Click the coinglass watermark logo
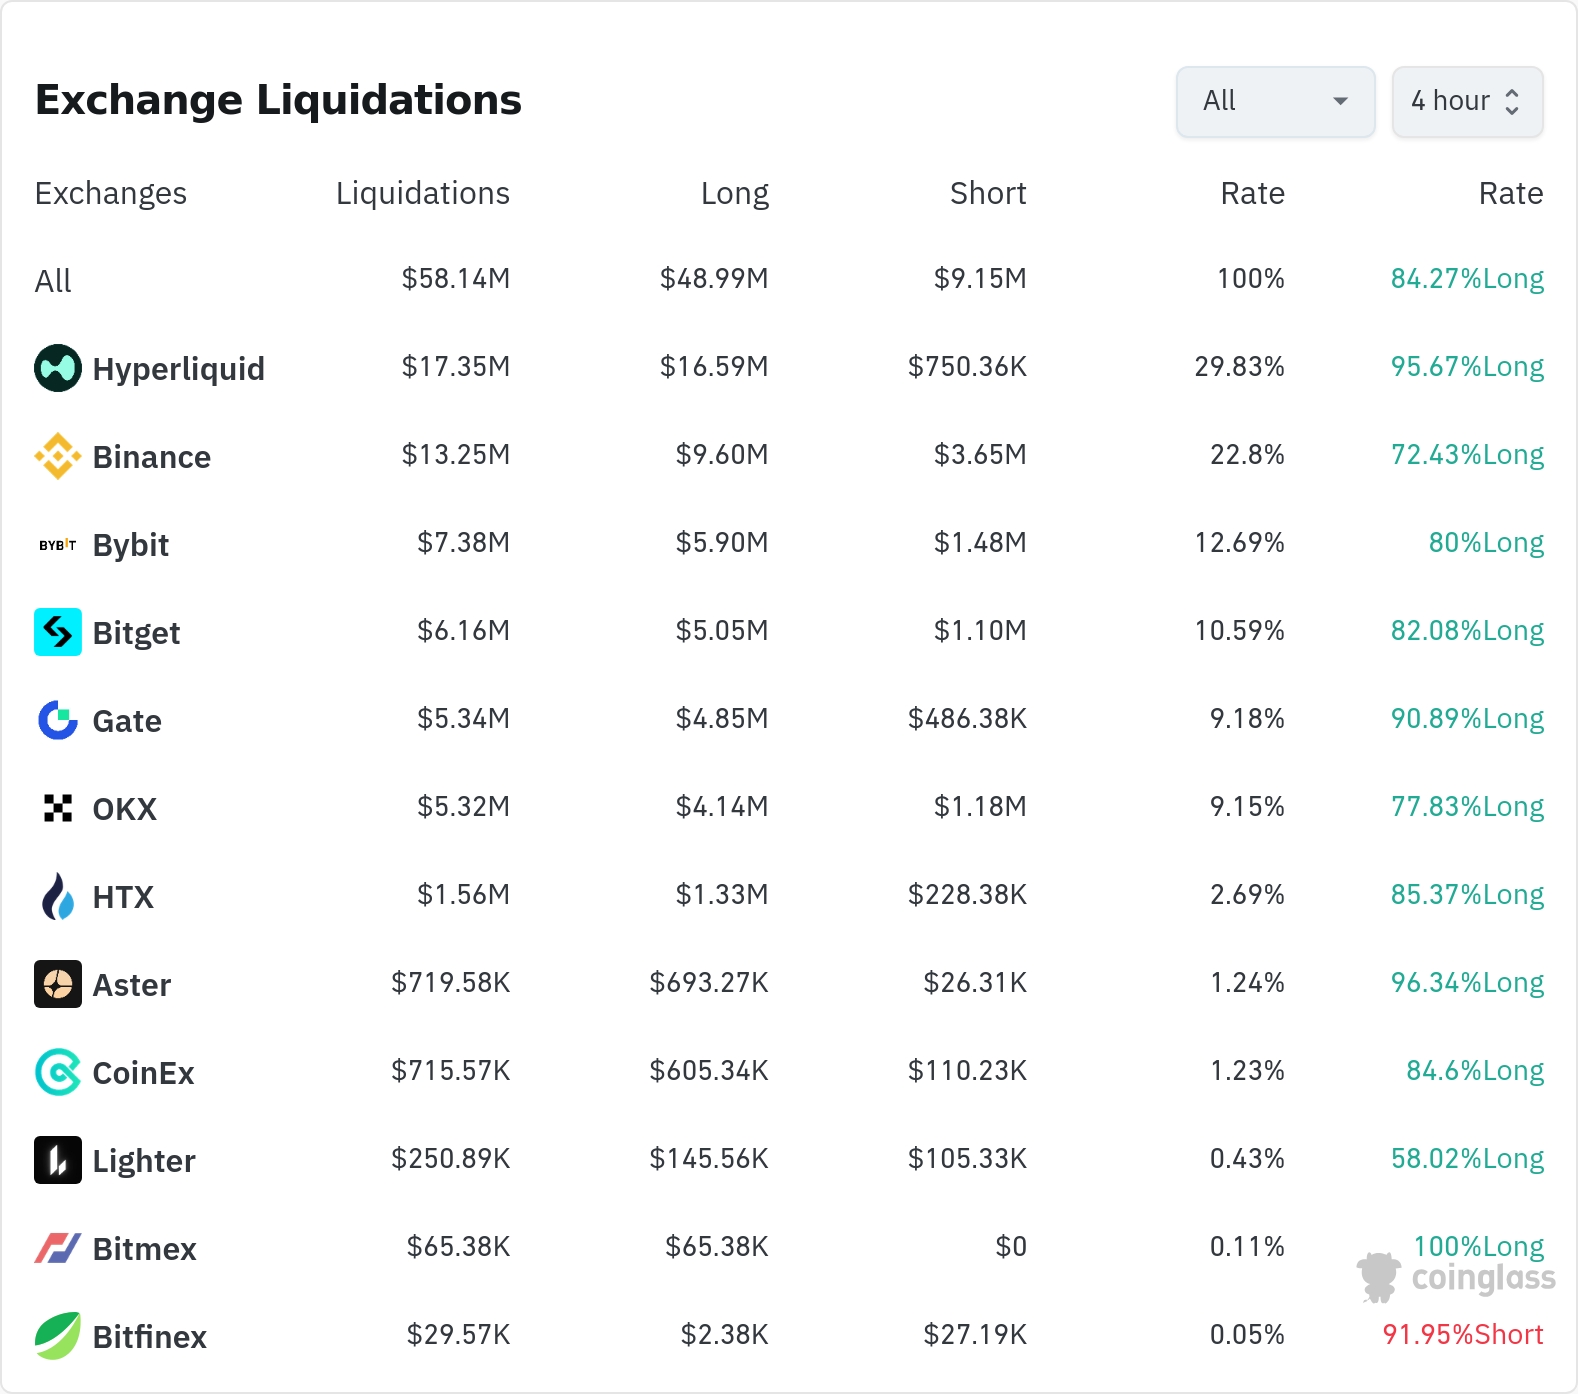The height and width of the screenshot is (1394, 1578). tap(1456, 1278)
